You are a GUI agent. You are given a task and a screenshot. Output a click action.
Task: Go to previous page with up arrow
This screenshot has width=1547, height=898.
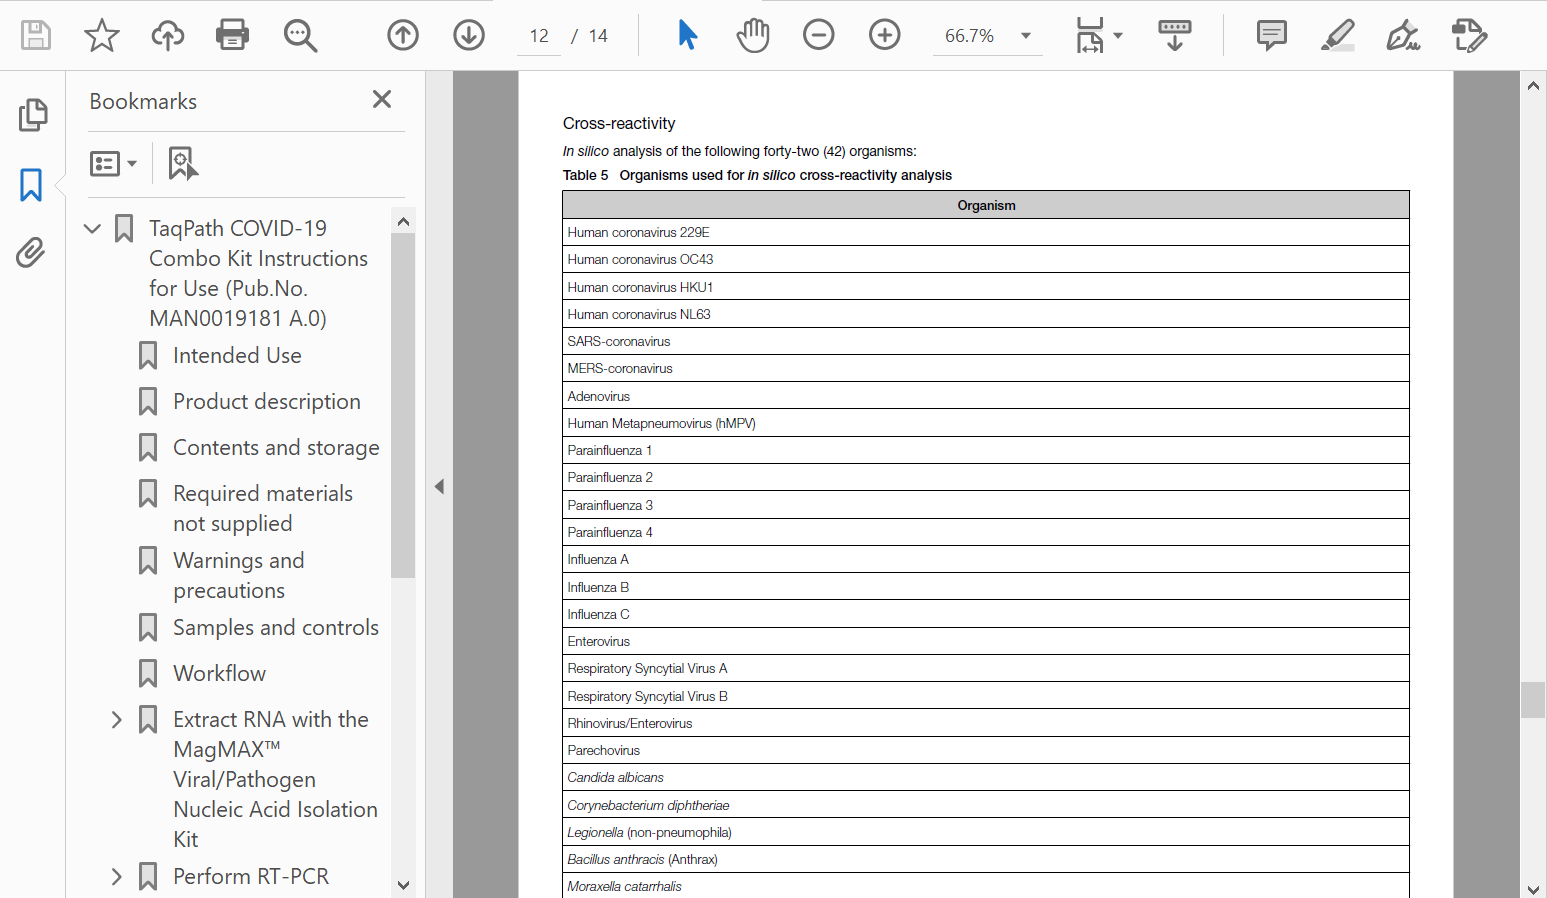403,35
